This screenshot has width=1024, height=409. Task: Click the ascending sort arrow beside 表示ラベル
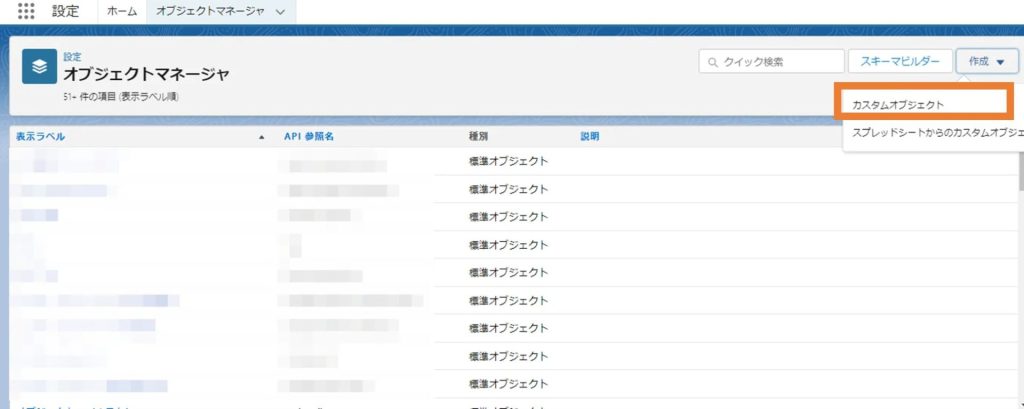pyautogui.click(x=262, y=137)
